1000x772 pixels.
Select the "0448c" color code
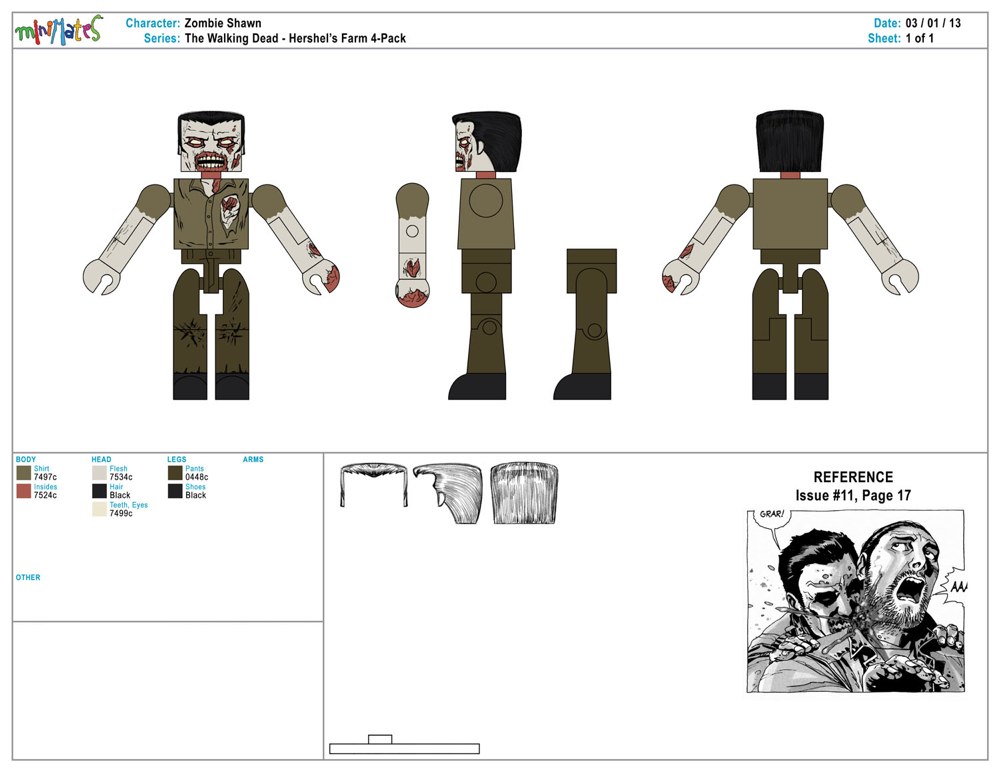pyautogui.click(x=197, y=477)
